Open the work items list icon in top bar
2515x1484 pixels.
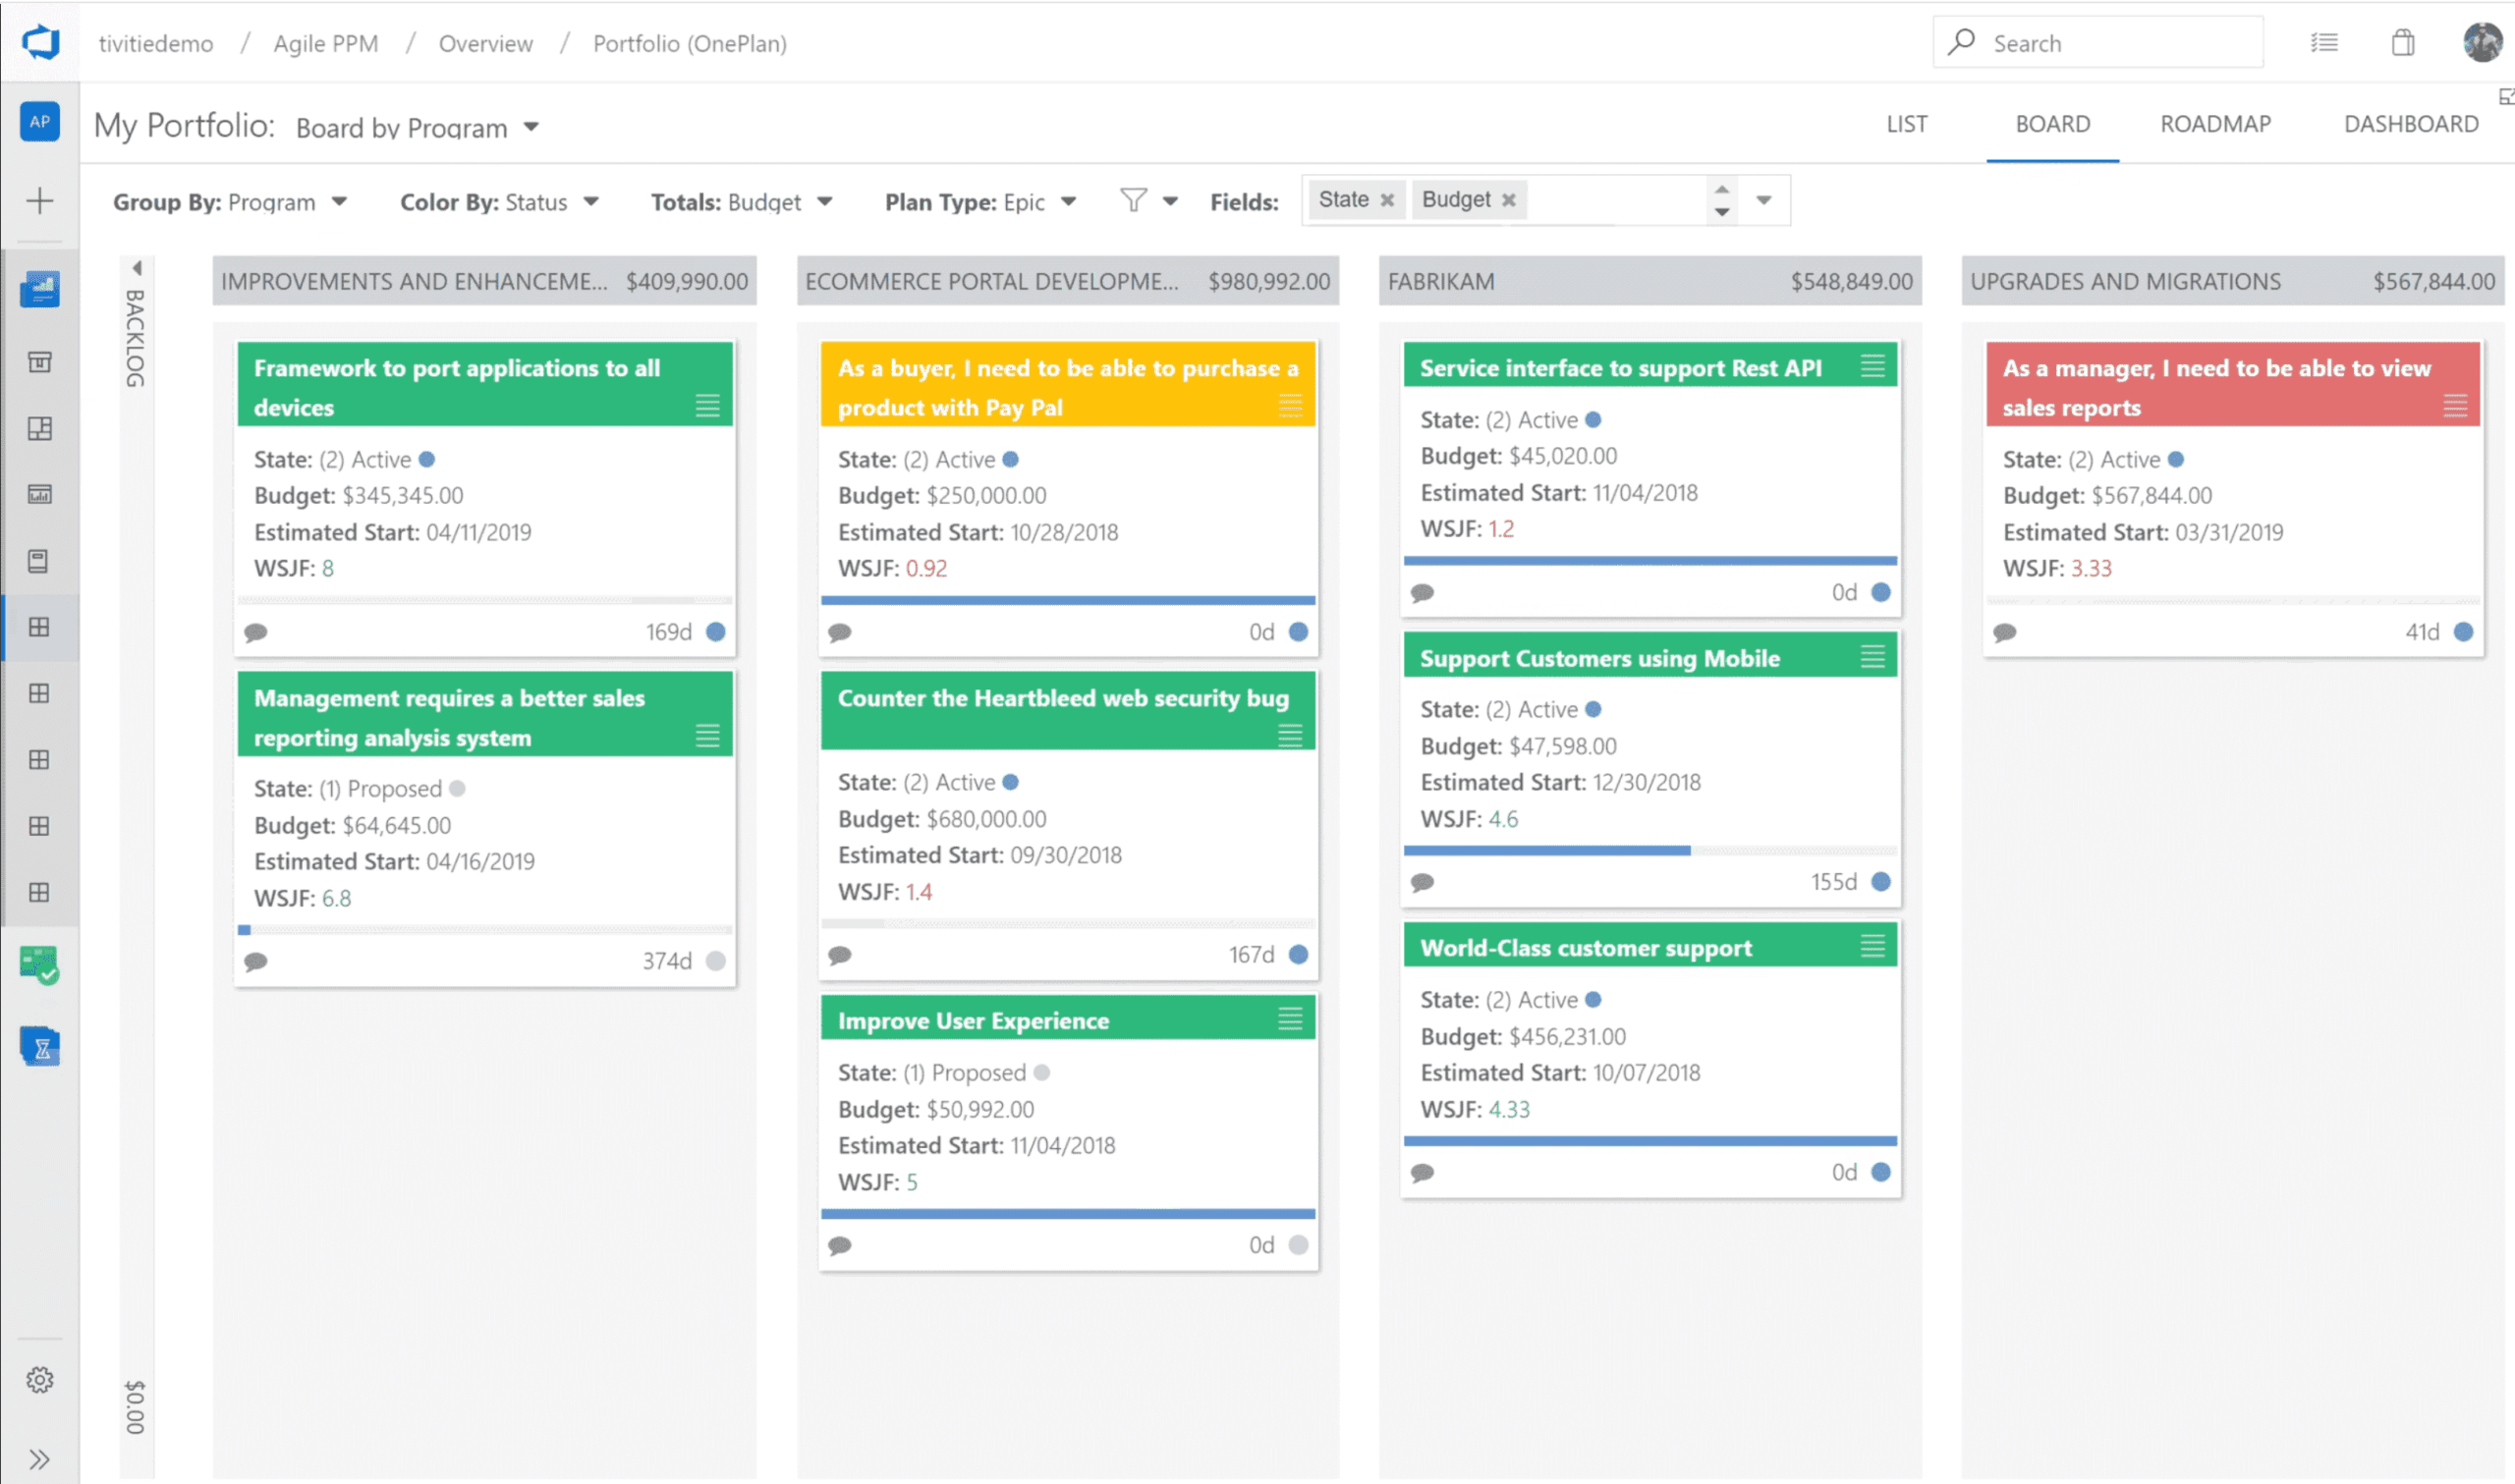tap(2324, 43)
